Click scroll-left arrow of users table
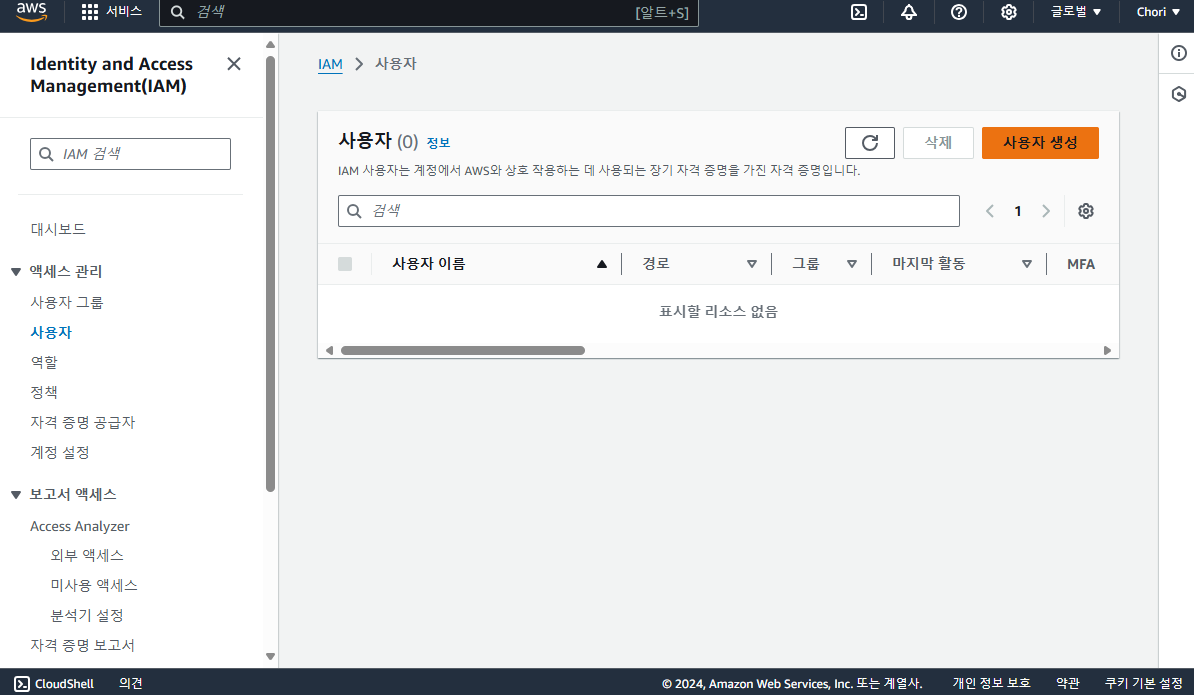 pyautogui.click(x=329, y=351)
